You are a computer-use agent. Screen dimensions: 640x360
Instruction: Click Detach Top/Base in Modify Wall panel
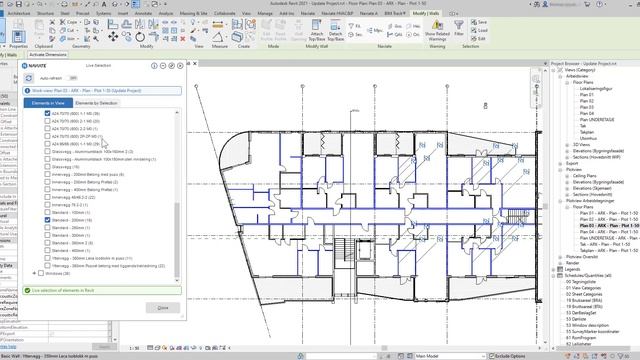336,30
